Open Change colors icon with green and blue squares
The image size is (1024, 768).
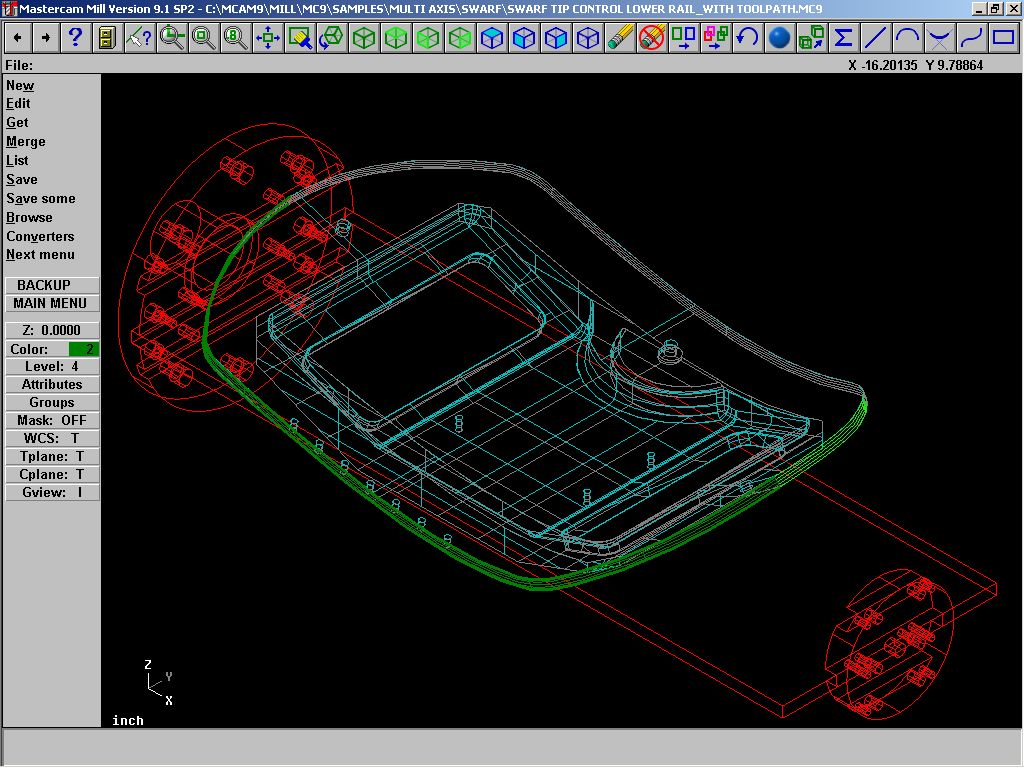(684, 38)
